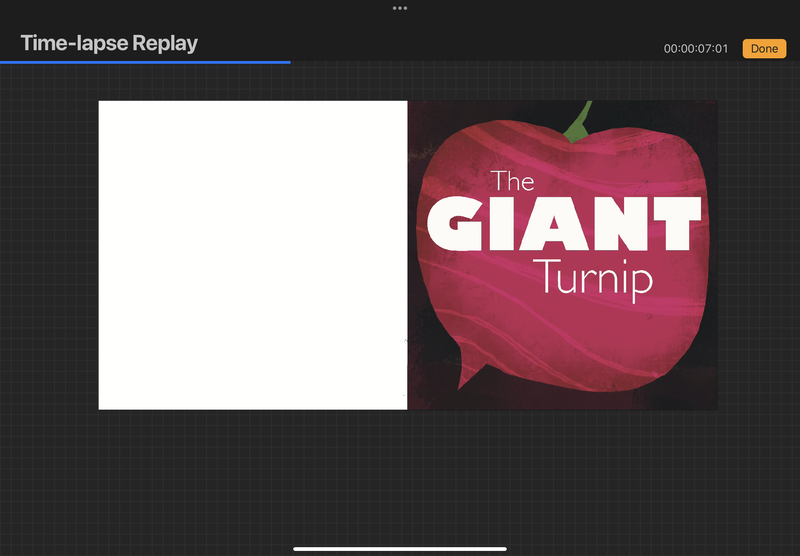
Task: Click the 00:00:07:01 timestamp
Action: coord(695,49)
